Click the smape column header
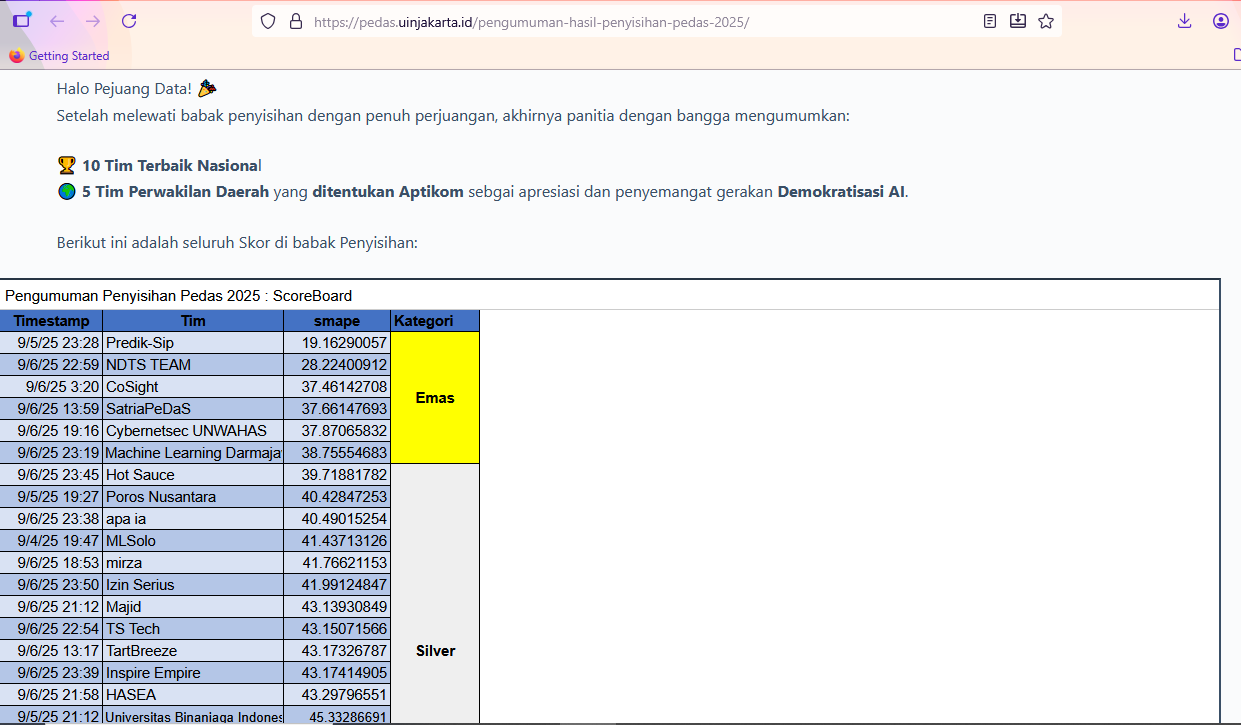This screenshot has width=1241, height=725. click(336, 321)
